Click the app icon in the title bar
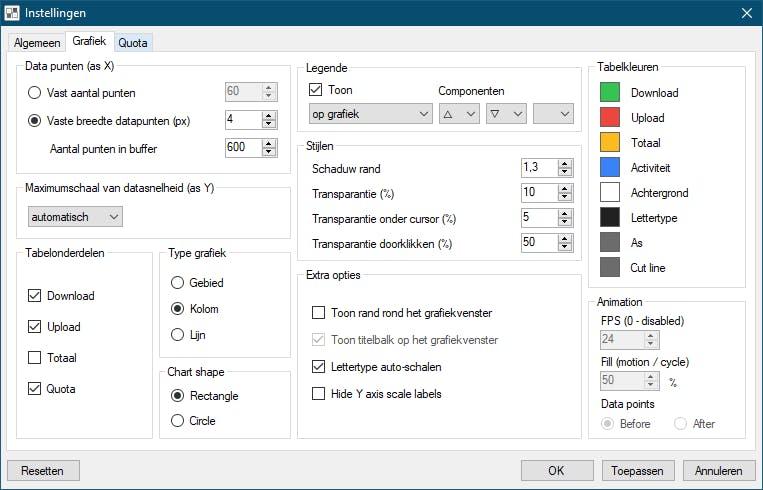This screenshot has height=490, width=763. click(x=12, y=13)
